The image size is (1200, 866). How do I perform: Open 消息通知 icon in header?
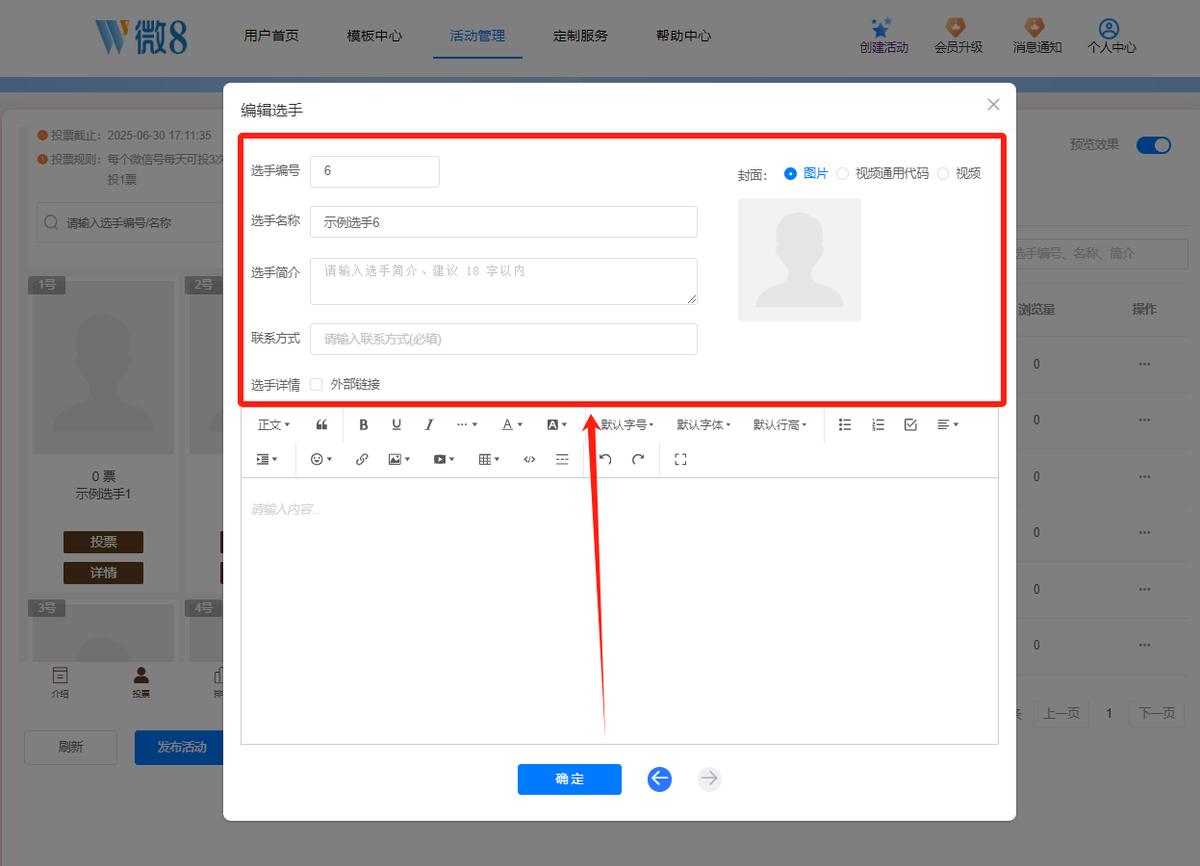pyautogui.click(x=1034, y=29)
